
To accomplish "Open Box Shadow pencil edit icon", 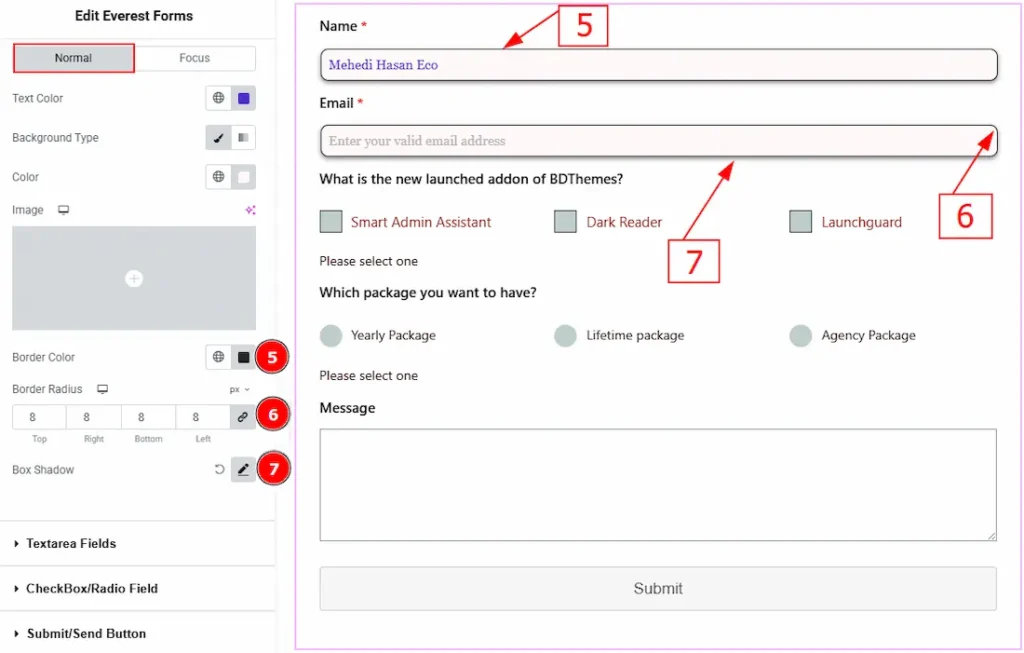I will pyautogui.click(x=243, y=469).
